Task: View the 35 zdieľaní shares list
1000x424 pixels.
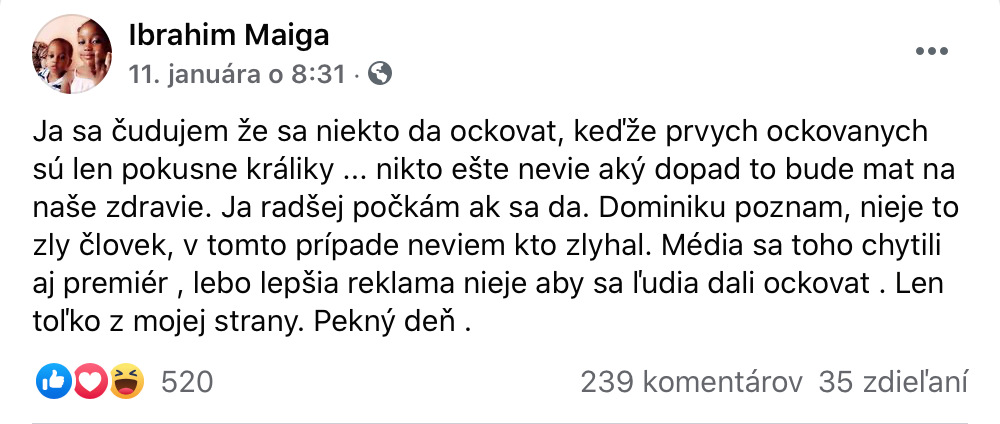Action: (893, 381)
